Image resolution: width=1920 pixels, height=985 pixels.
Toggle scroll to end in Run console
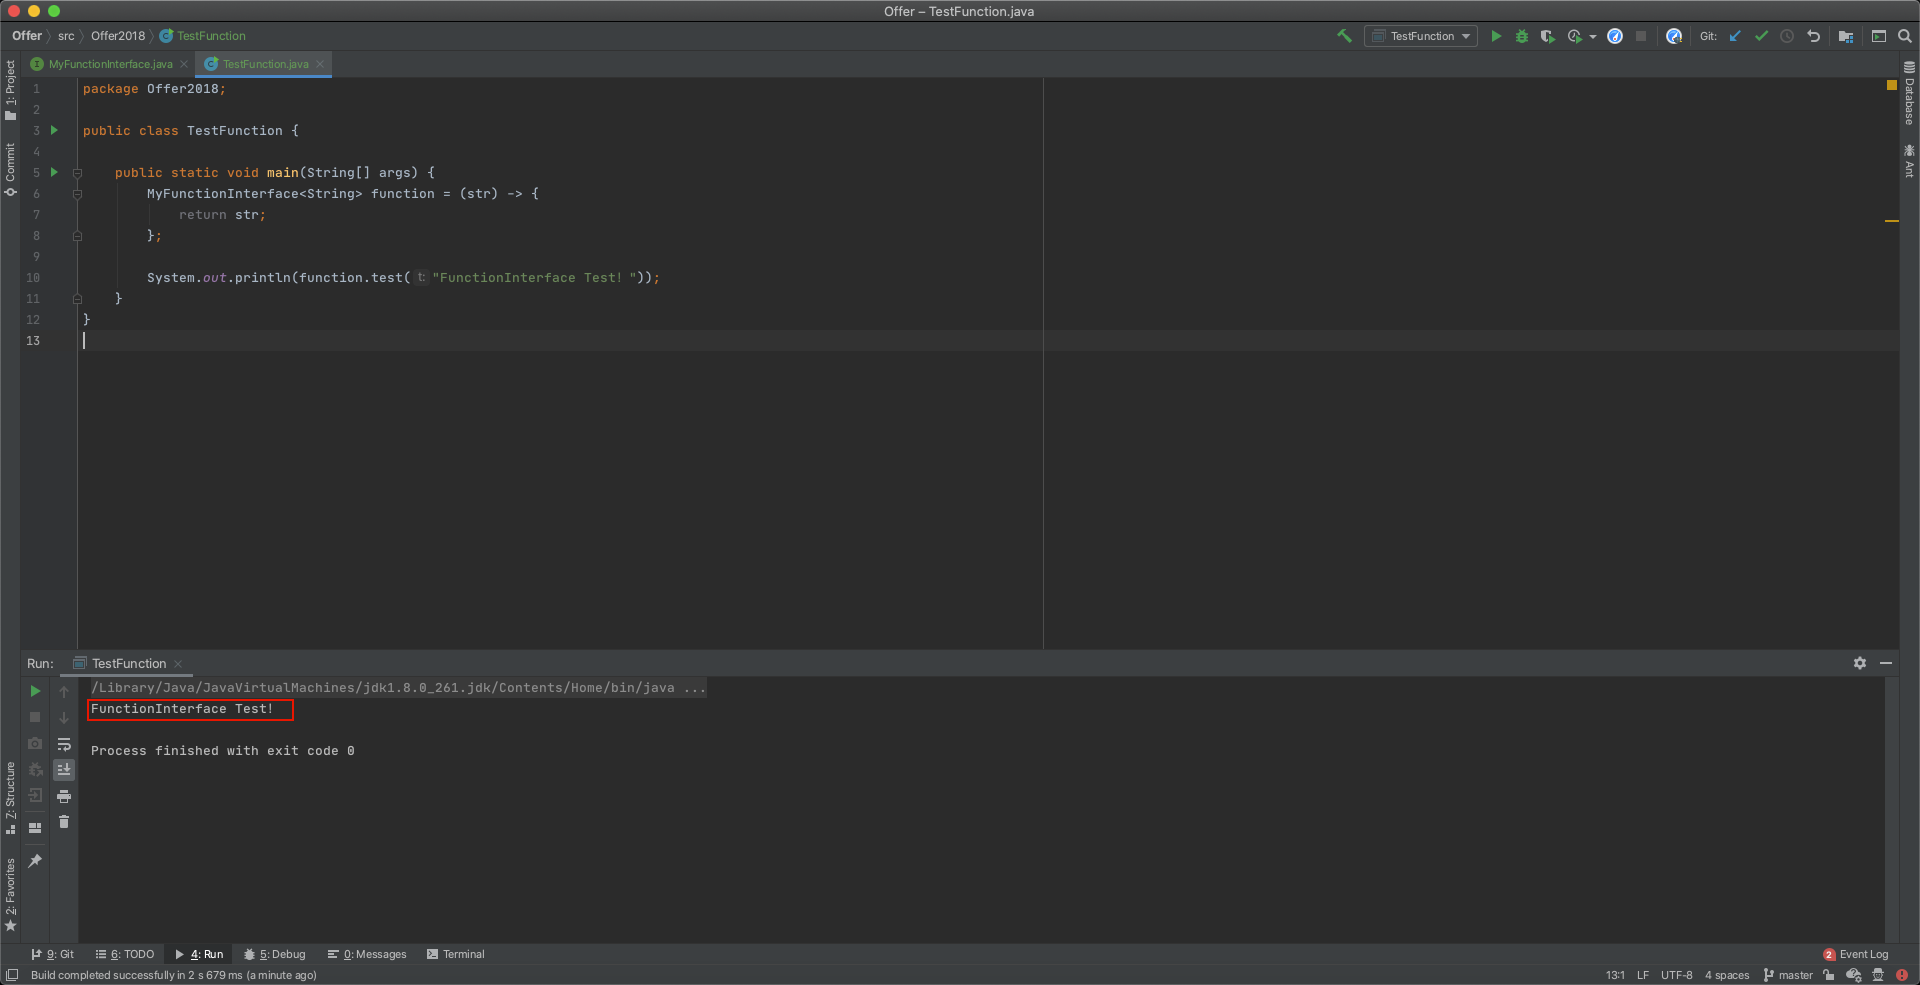64,770
